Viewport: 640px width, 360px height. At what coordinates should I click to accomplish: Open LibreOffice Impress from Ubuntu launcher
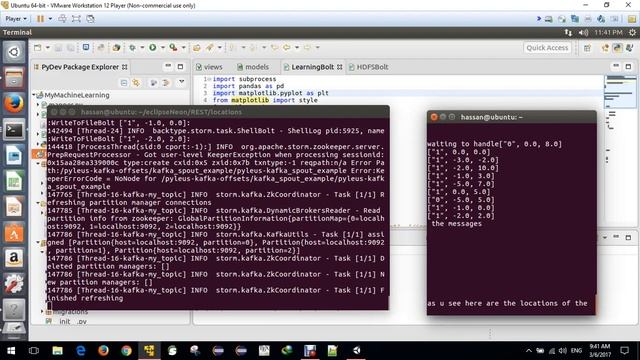[x=14, y=207]
